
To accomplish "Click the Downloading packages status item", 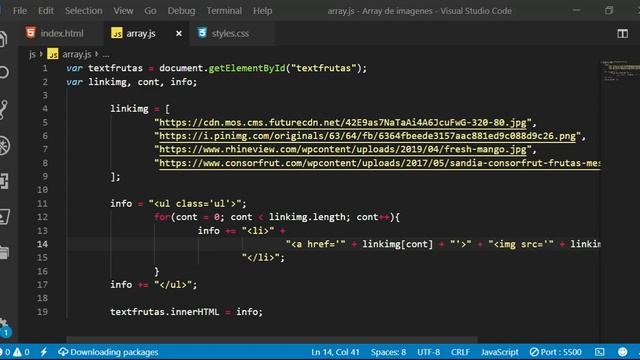I will tap(108, 352).
